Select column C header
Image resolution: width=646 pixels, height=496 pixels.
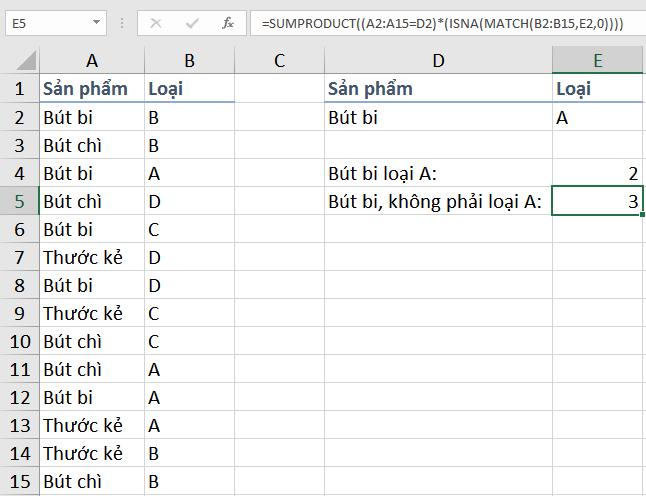click(x=279, y=61)
